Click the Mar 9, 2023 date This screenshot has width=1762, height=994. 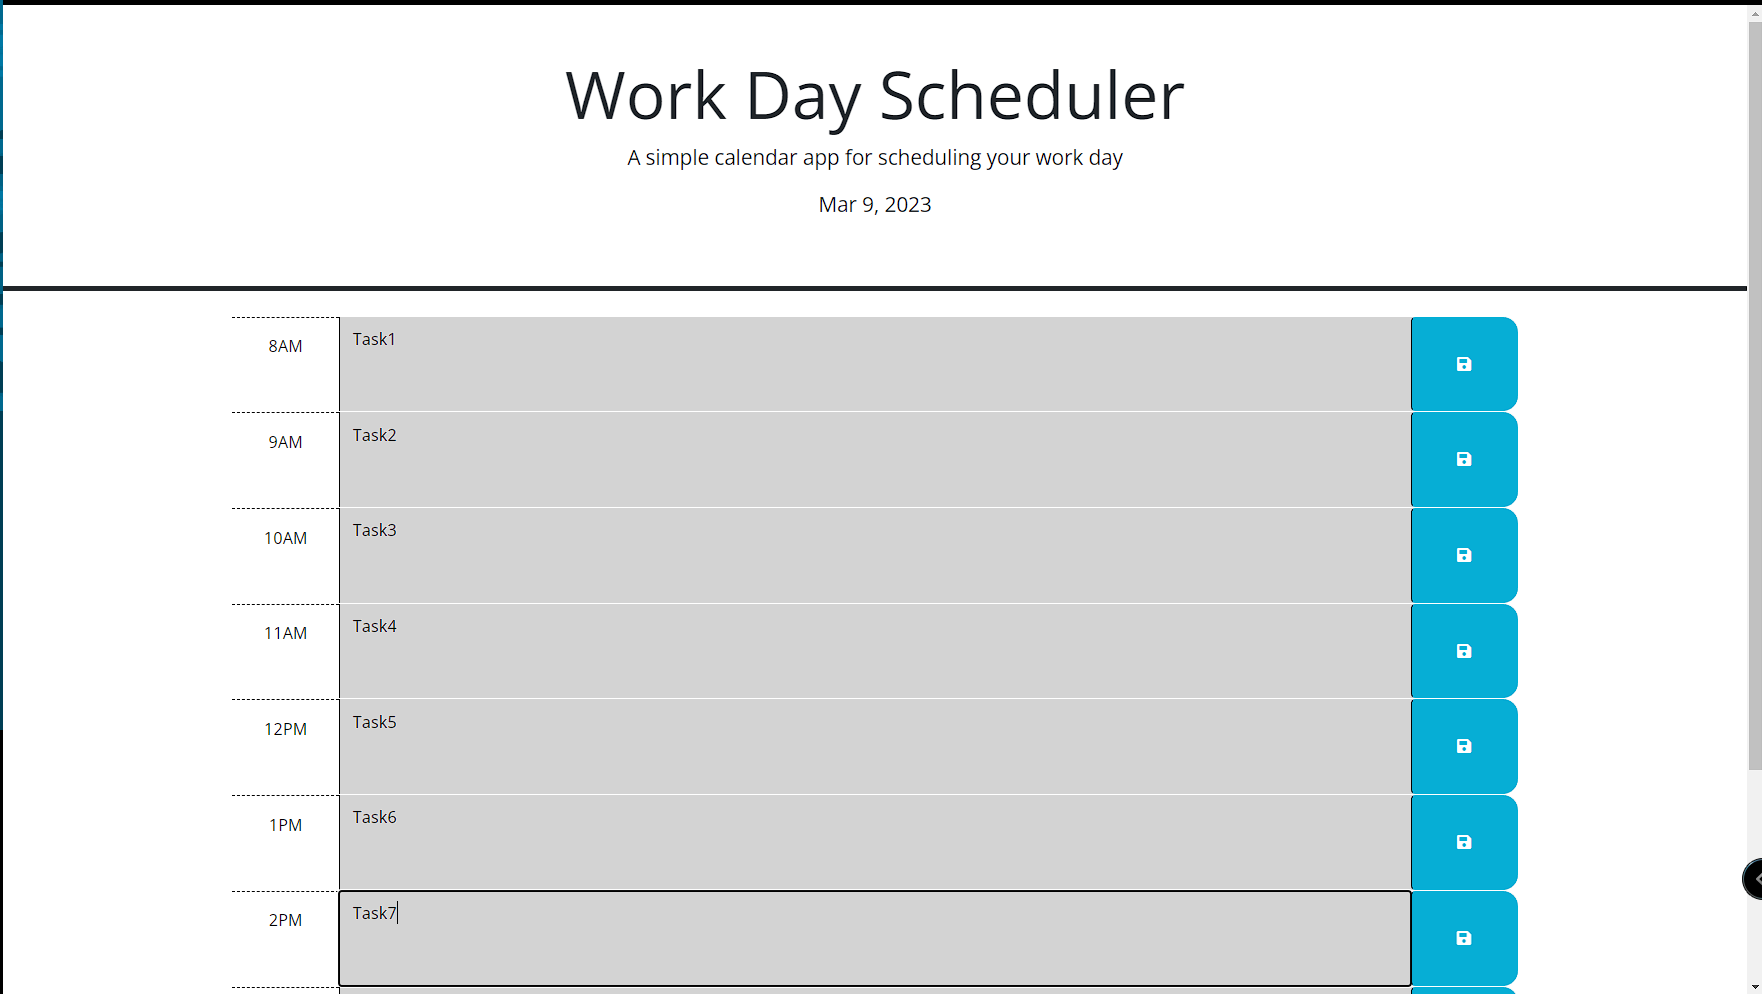point(874,205)
